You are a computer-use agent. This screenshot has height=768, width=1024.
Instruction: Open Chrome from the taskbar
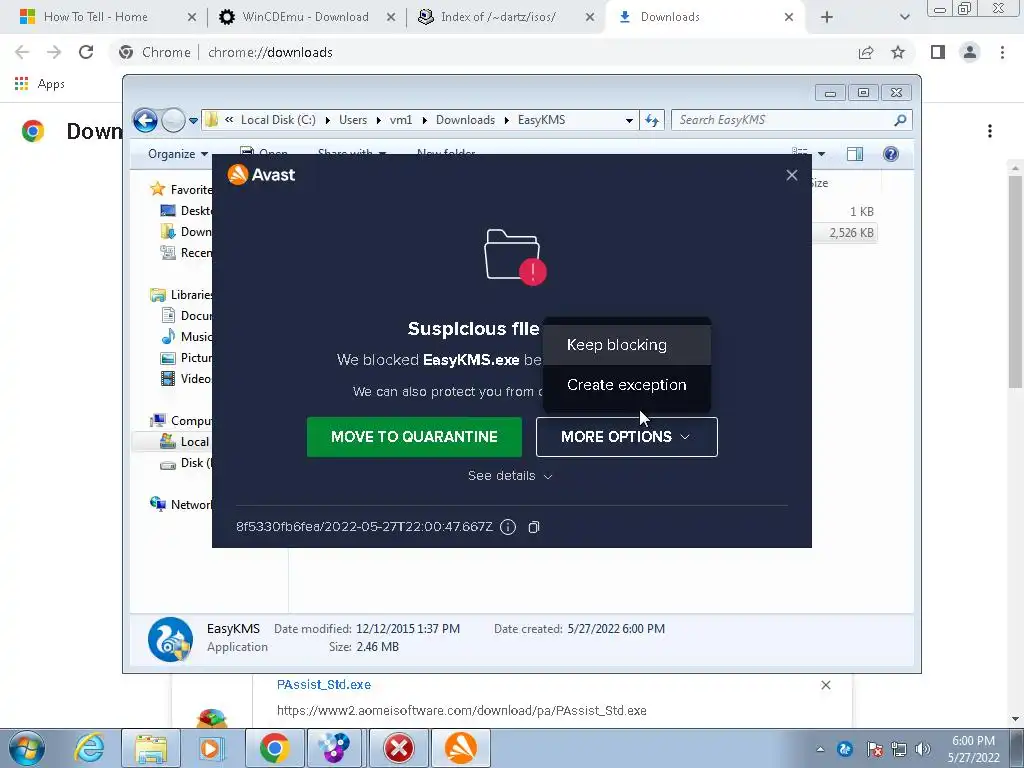click(x=274, y=748)
